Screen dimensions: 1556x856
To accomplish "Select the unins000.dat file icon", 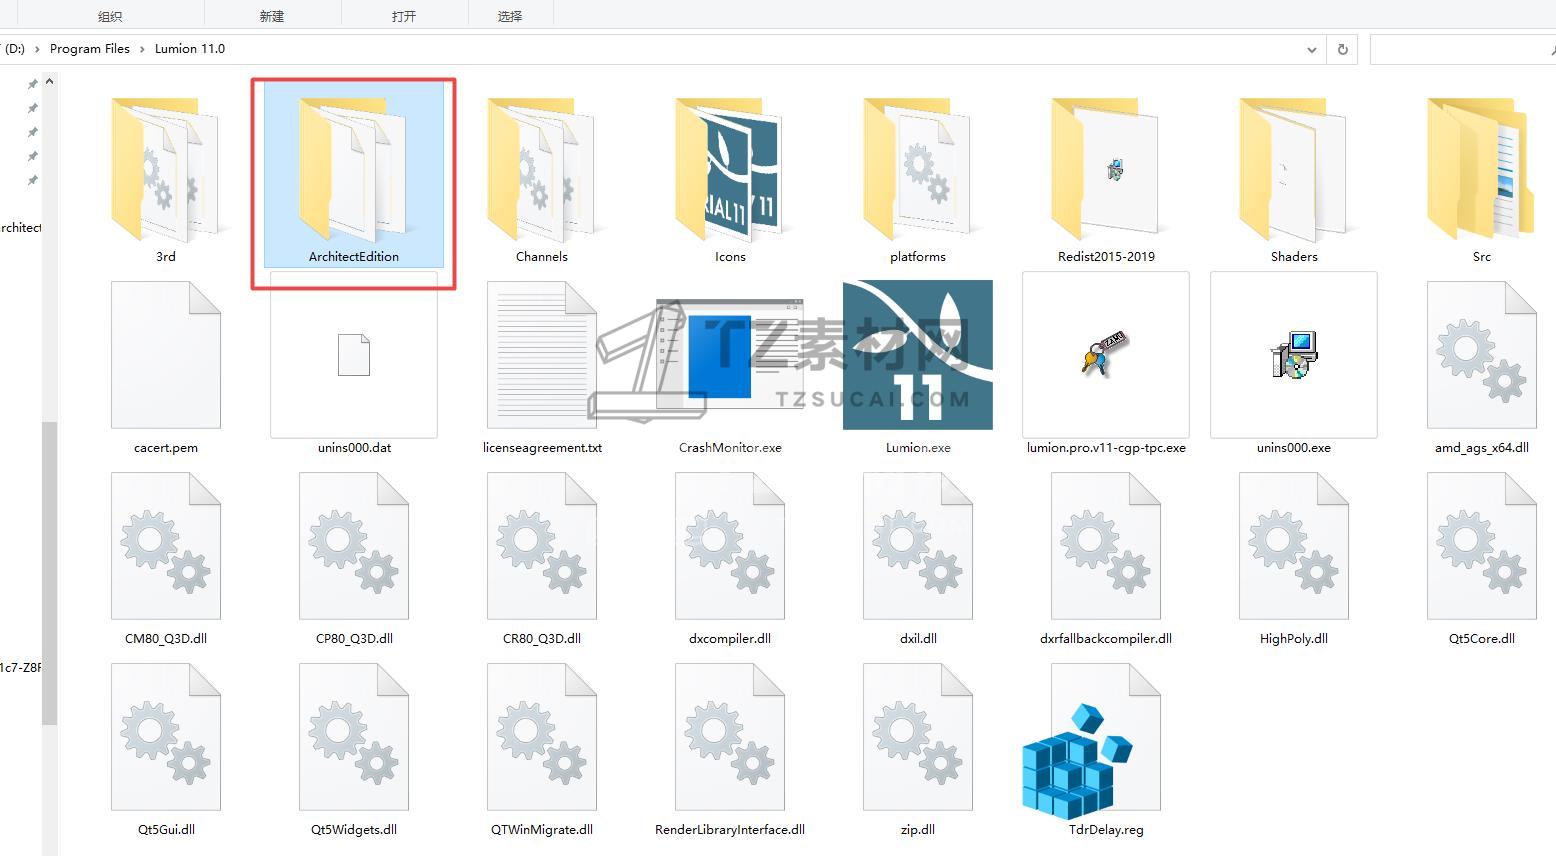I will click(x=354, y=355).
